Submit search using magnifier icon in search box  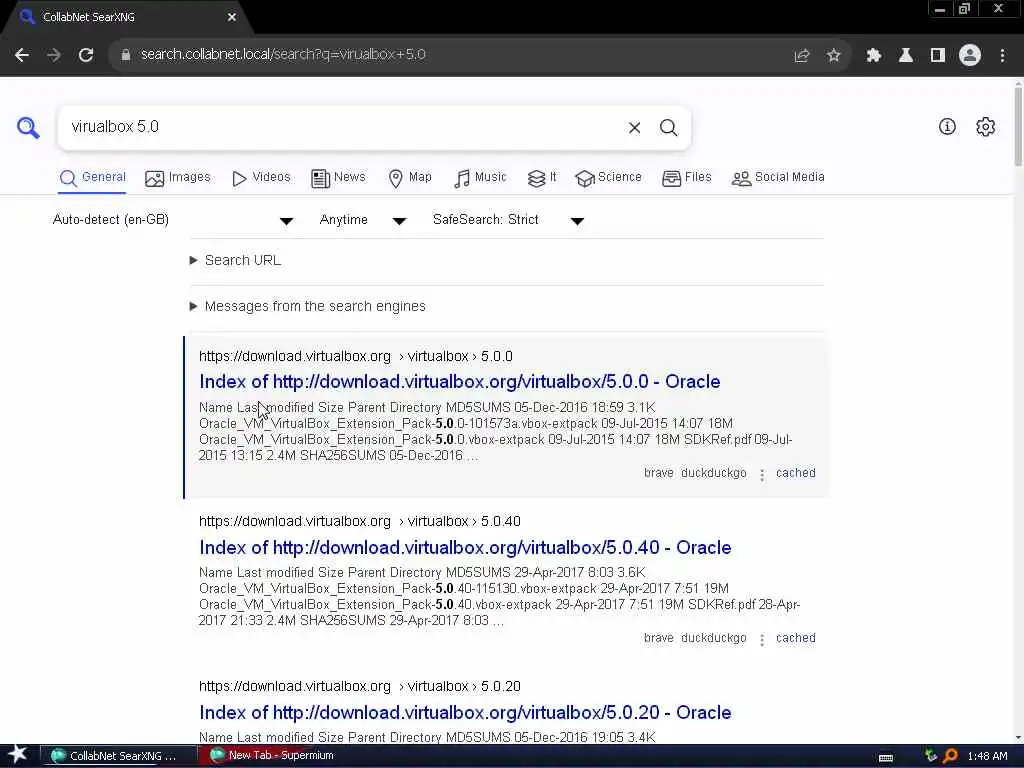coord(668,127)
